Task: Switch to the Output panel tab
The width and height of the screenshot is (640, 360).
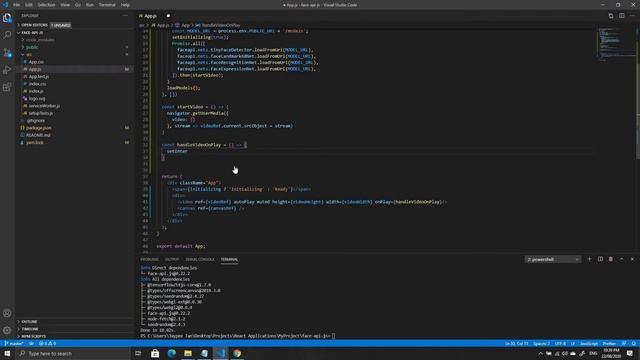Action: (x=172, y=259)
